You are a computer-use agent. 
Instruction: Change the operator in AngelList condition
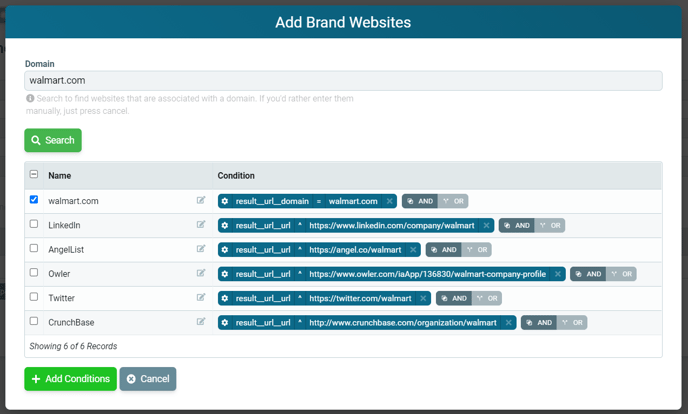(300, 250)
